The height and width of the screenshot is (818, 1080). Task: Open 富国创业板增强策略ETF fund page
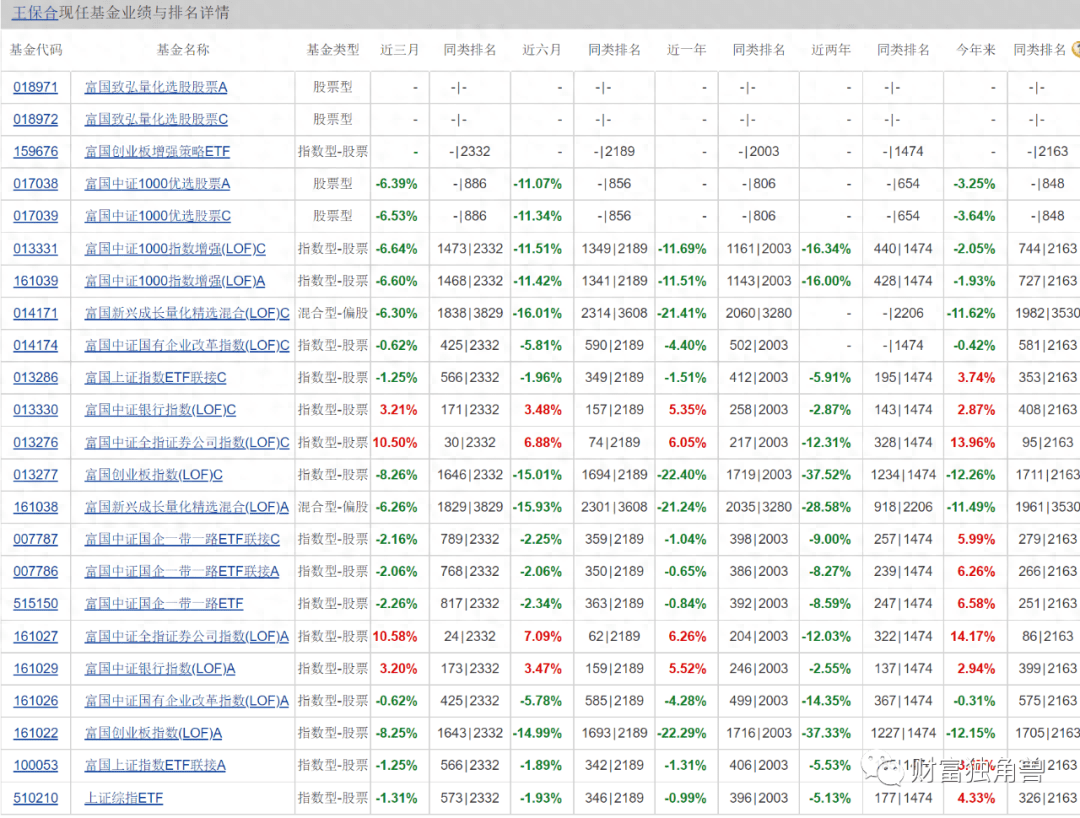155,152
